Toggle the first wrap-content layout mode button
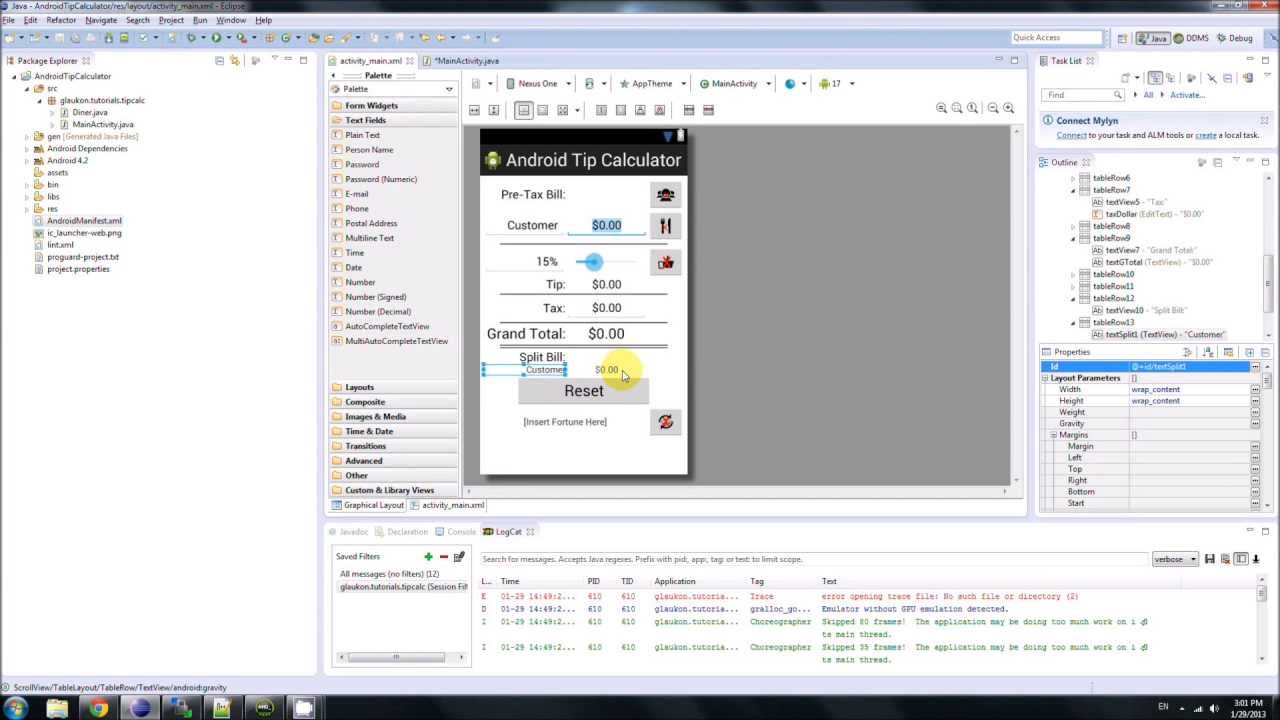 click(524, 110)
